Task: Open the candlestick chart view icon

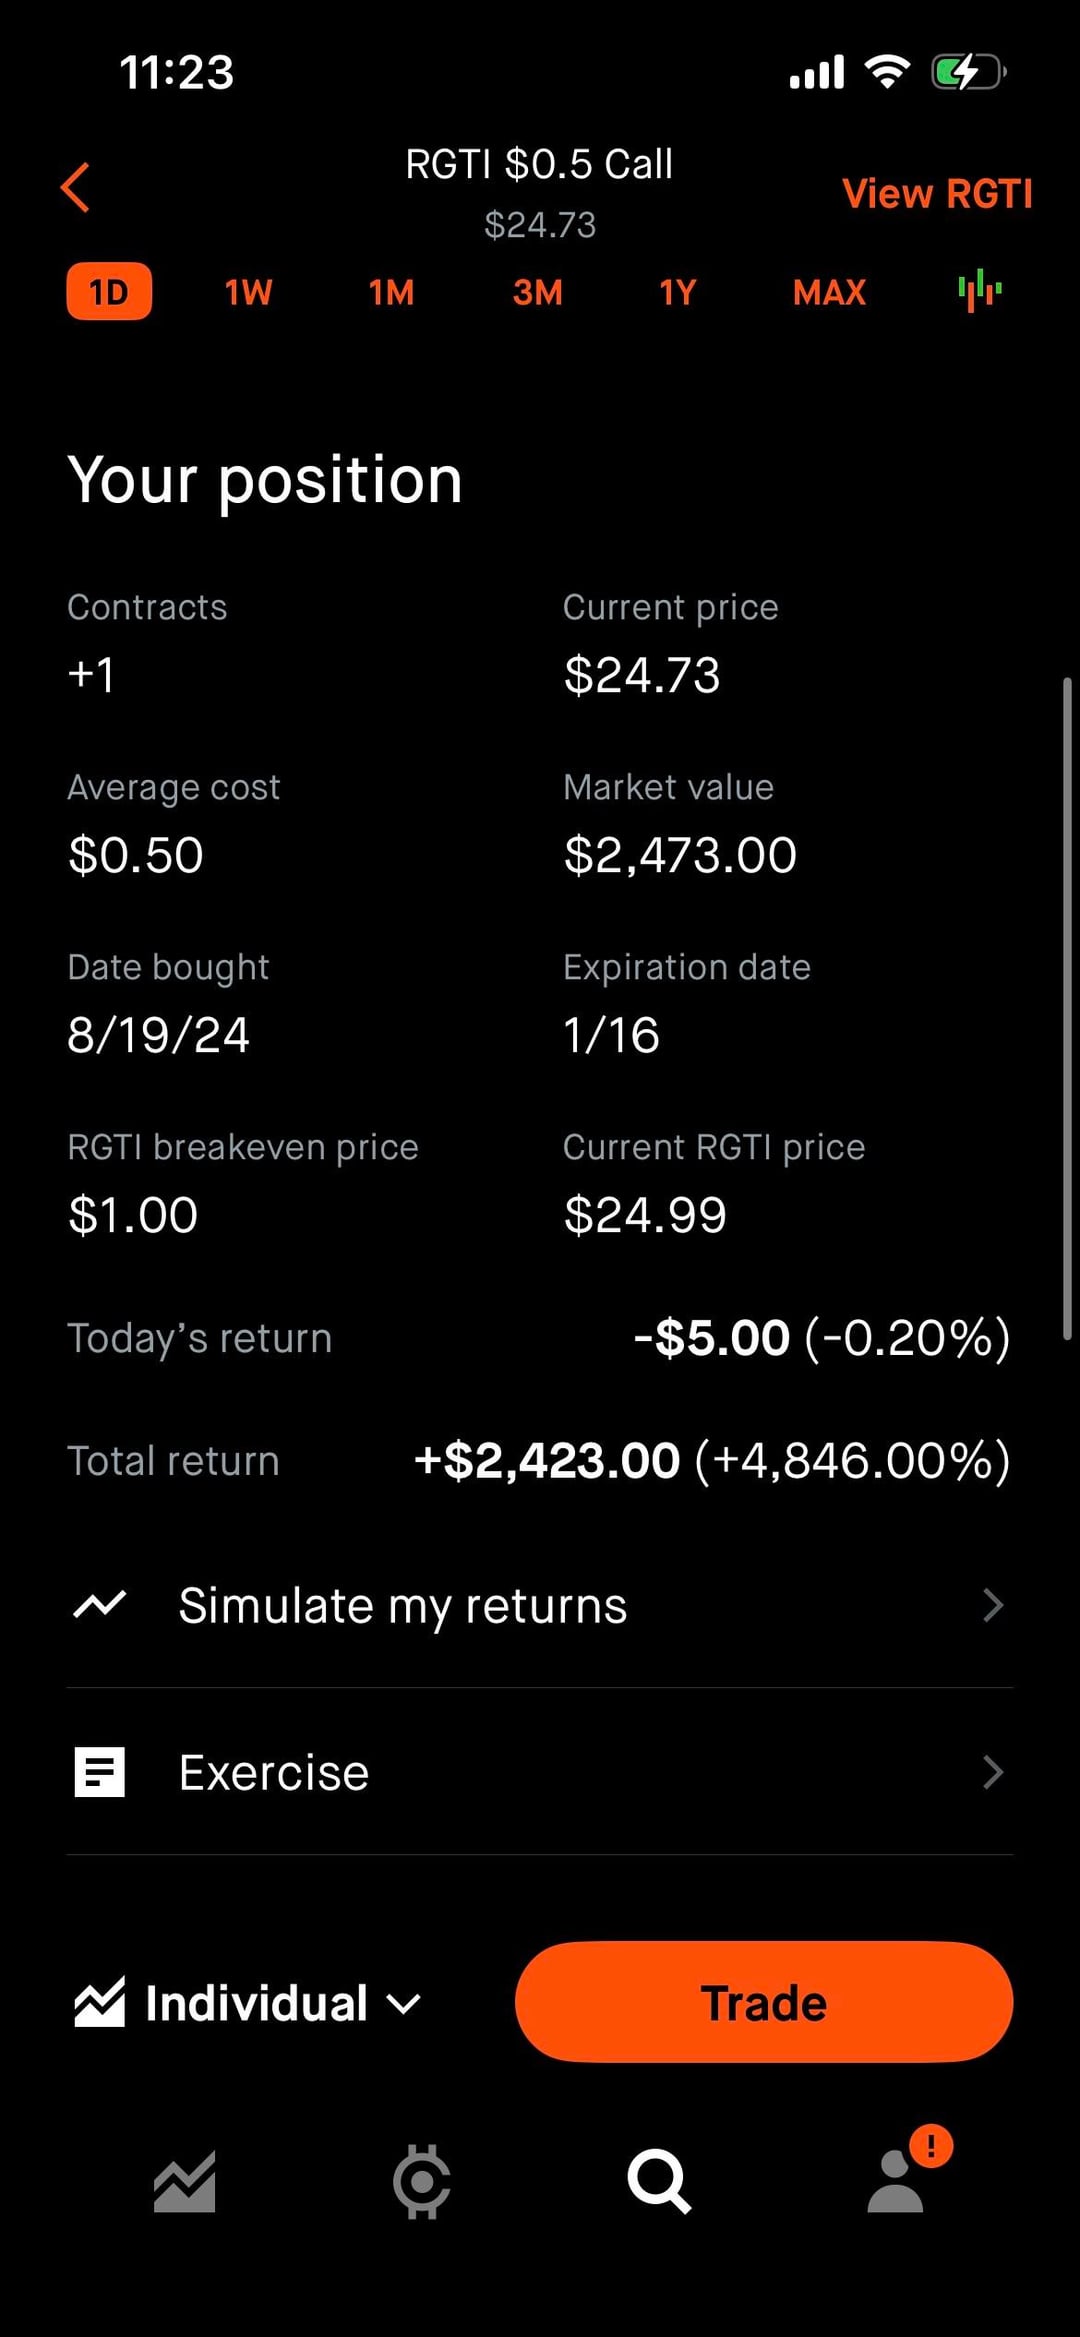Action: (x=979, y=291)
